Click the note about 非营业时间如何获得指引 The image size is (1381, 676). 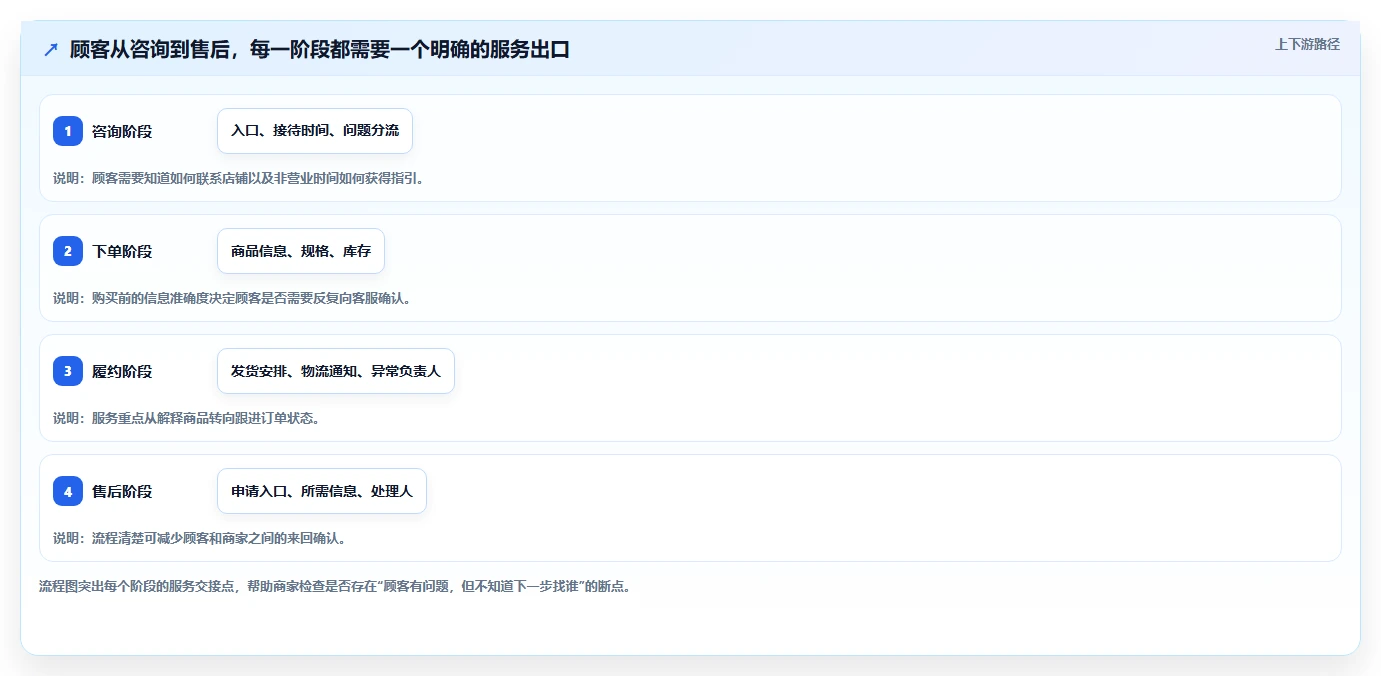coord(239,178)
